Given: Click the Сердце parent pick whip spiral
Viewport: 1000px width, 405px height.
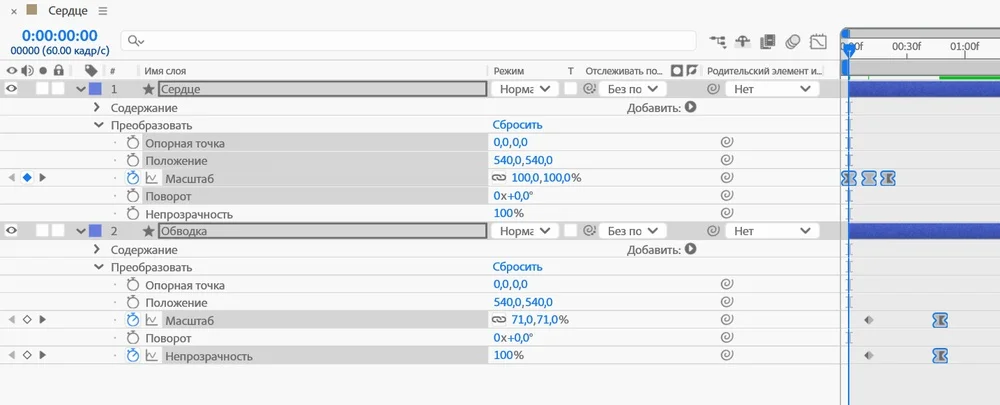Looking at the screenshot, I should [x=713, y=89].
